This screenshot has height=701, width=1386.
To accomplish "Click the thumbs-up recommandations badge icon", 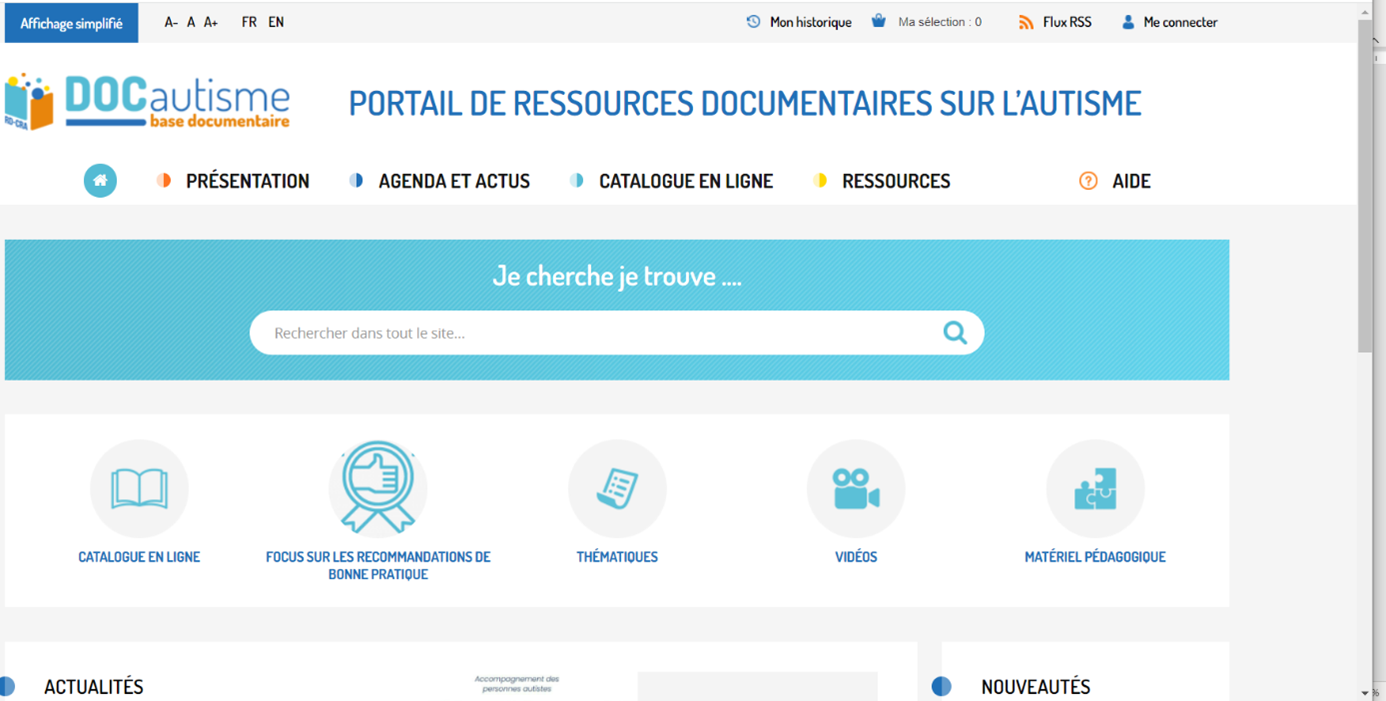I will 378,487.
